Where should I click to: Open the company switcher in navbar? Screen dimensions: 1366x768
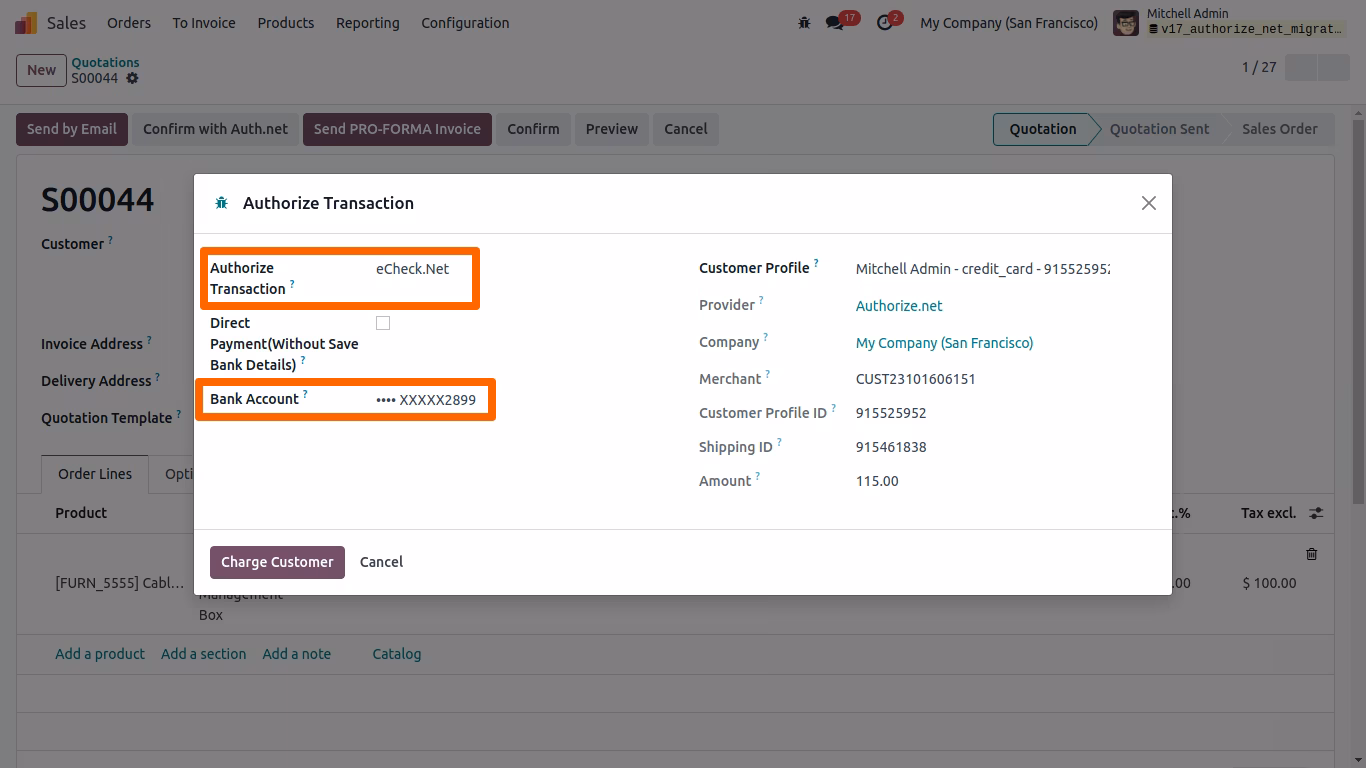(1009, 22)
